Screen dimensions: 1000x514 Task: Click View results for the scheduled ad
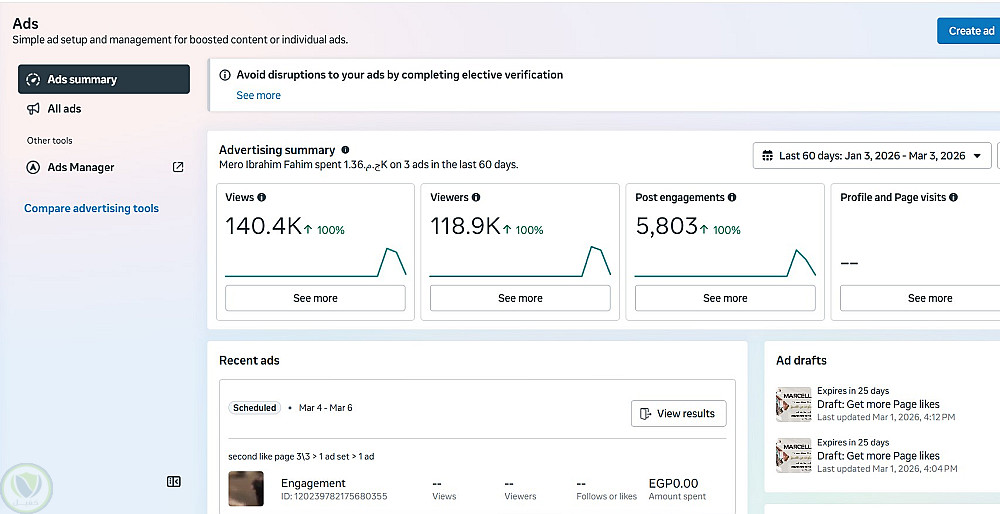(x=678, y=413)
